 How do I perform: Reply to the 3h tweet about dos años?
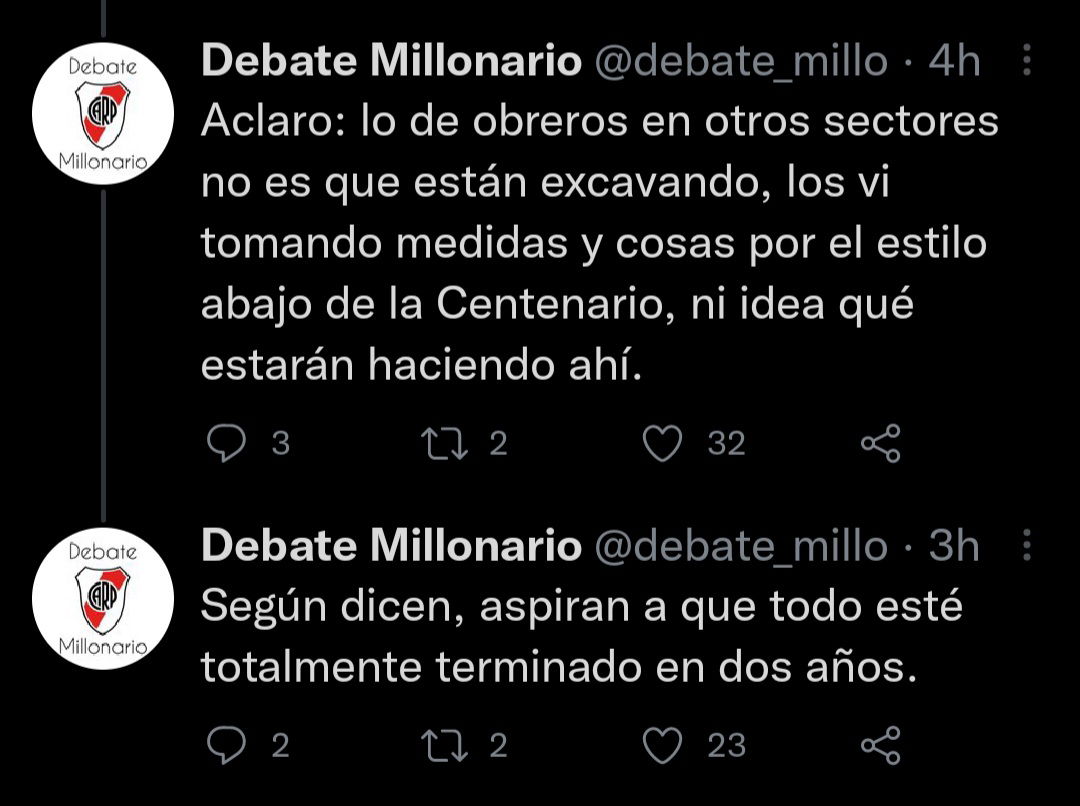(227, 745)
